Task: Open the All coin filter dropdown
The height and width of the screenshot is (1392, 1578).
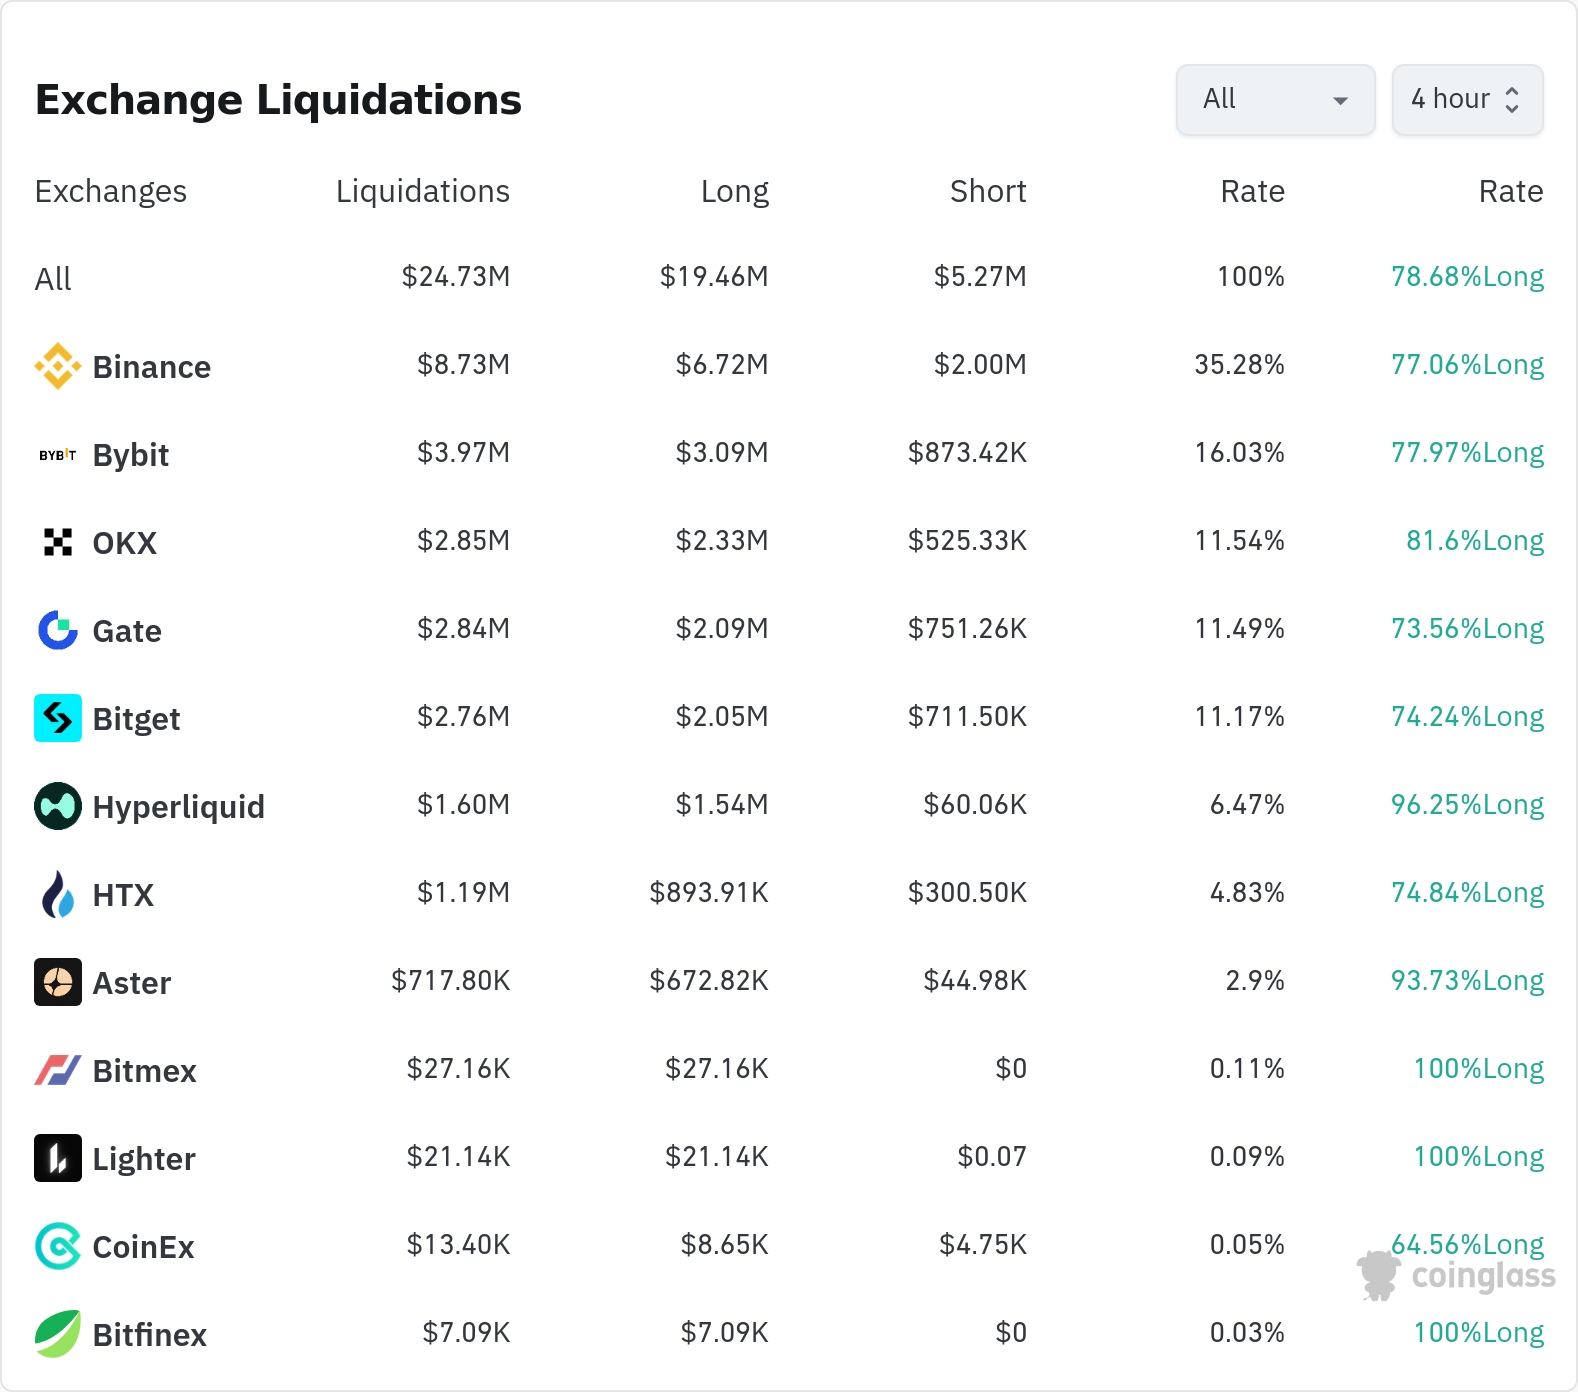Action: [1275, 100]
